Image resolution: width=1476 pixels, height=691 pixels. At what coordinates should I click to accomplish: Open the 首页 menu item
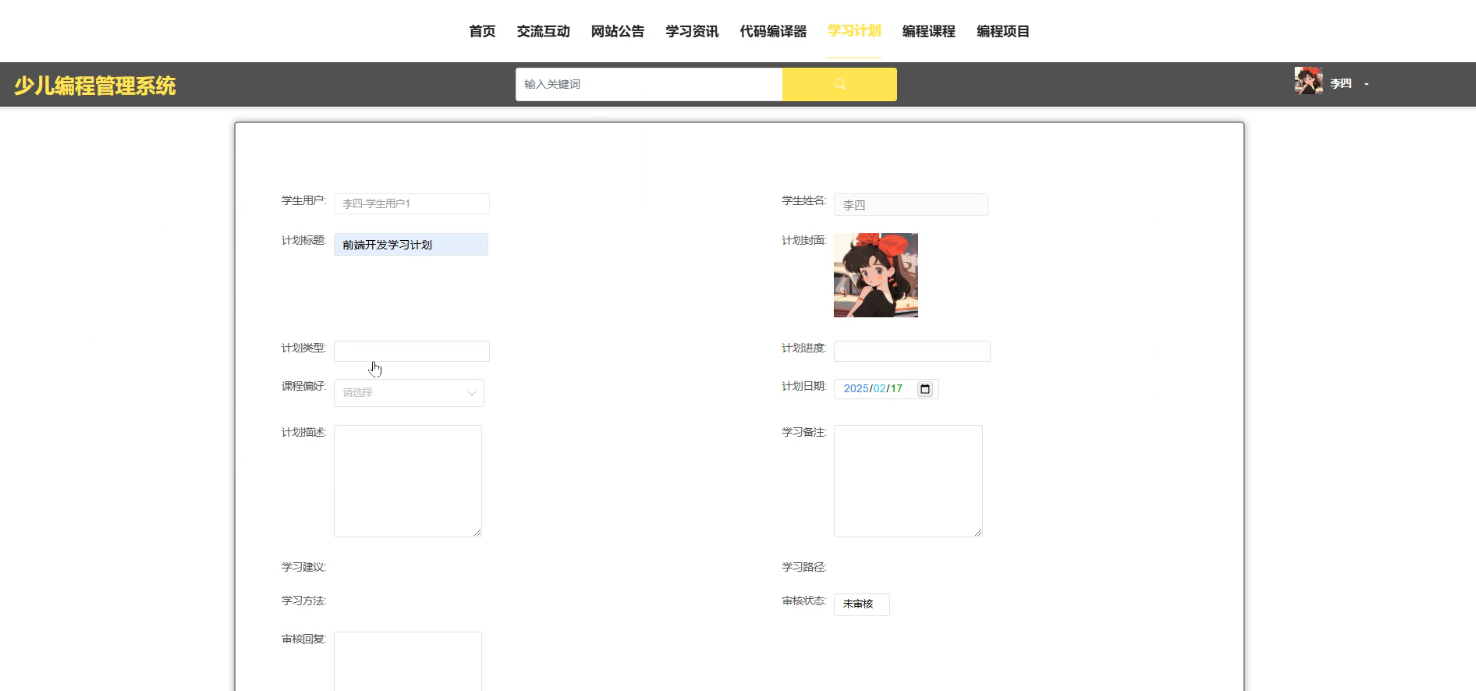pos(482,31)
